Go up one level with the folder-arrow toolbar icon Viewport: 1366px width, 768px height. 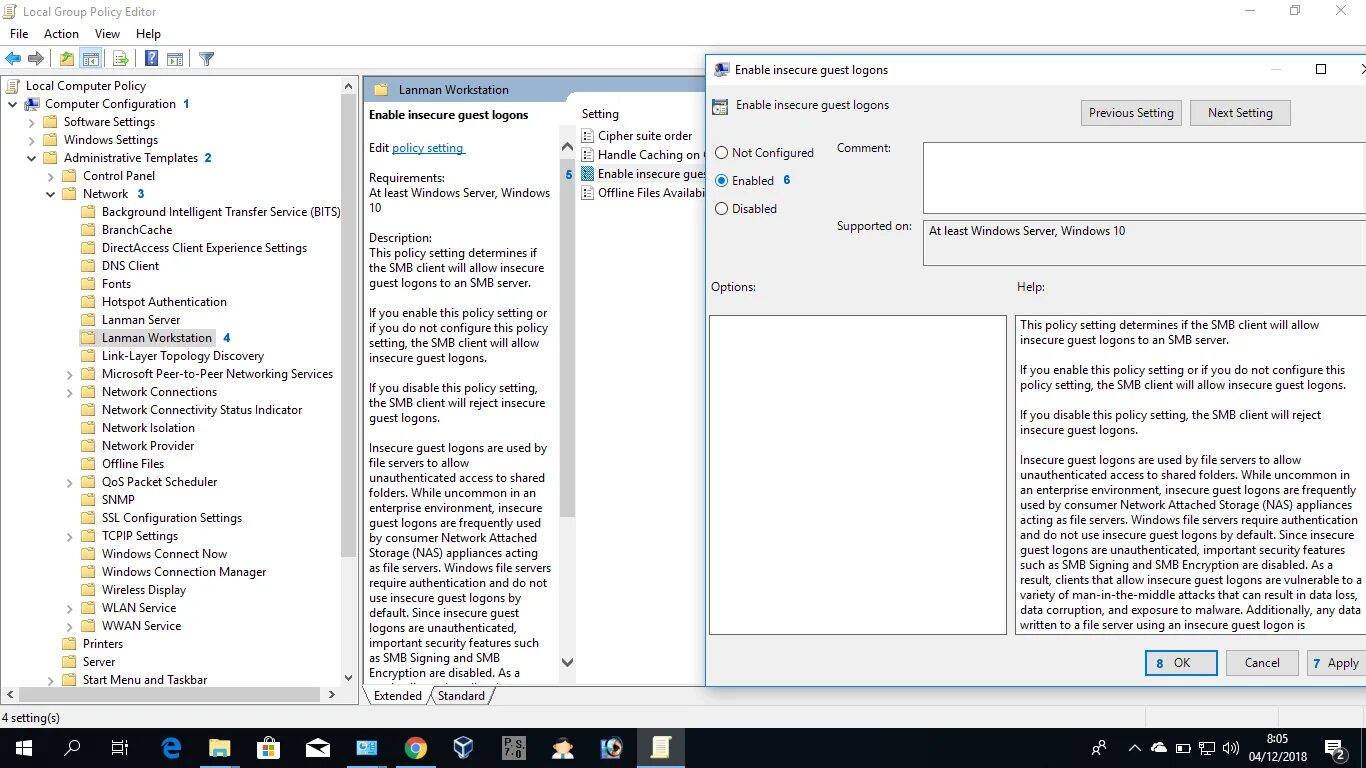click(x=66, y=59)
